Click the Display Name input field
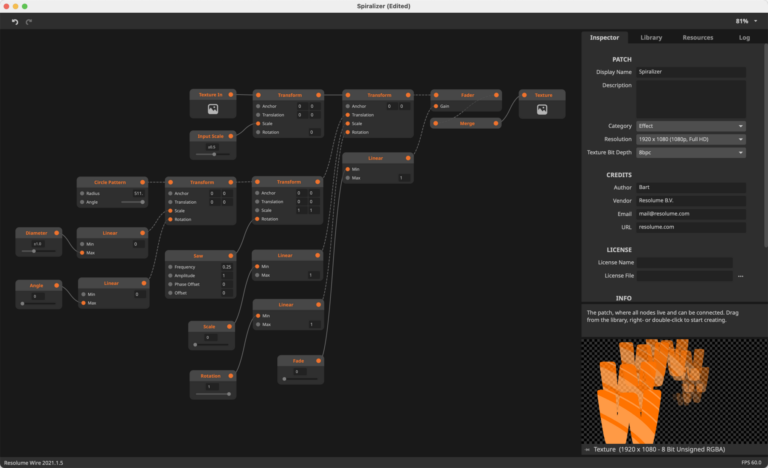This screenshot has height=468, width=768. click(691, 72)
